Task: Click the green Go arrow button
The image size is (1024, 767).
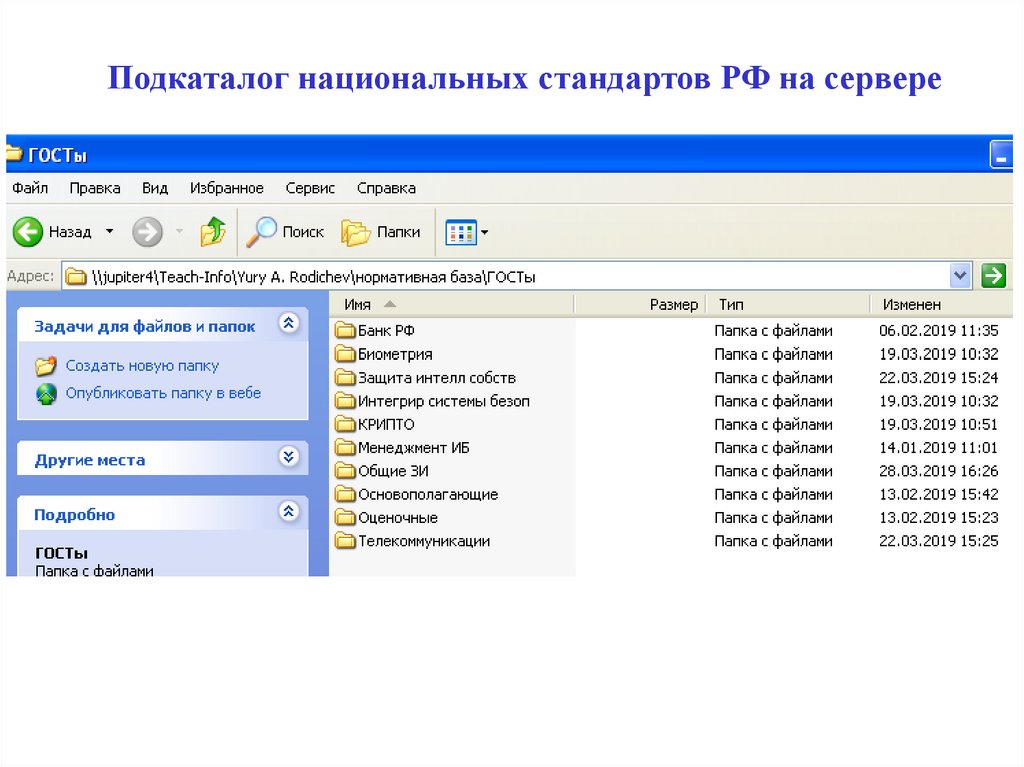Action: coord(993,276)
